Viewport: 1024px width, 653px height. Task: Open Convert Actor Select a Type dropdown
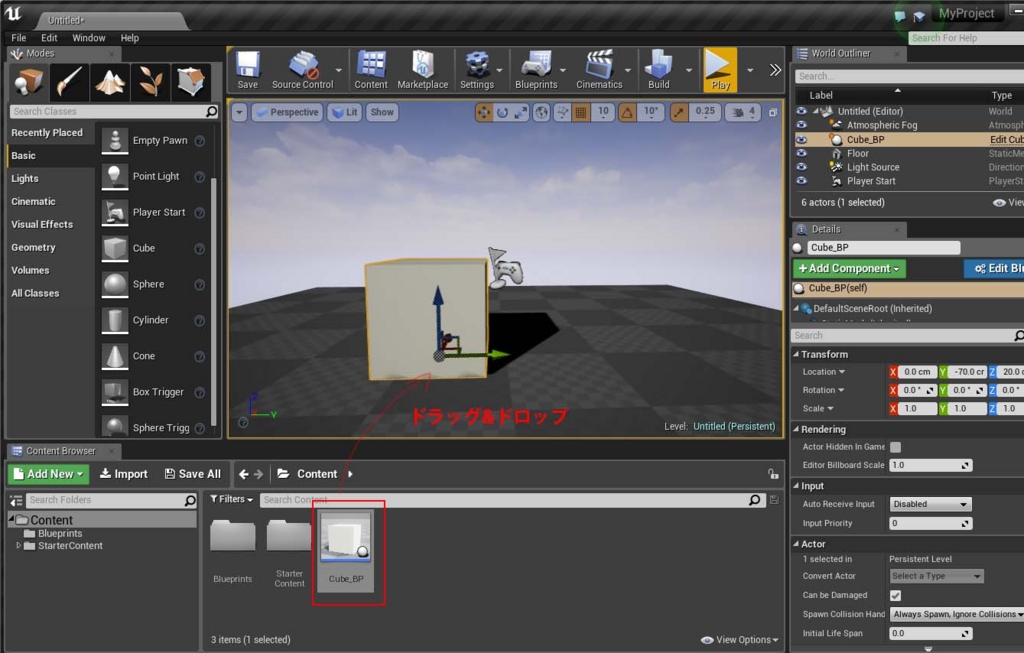click(x=936, y=576)
